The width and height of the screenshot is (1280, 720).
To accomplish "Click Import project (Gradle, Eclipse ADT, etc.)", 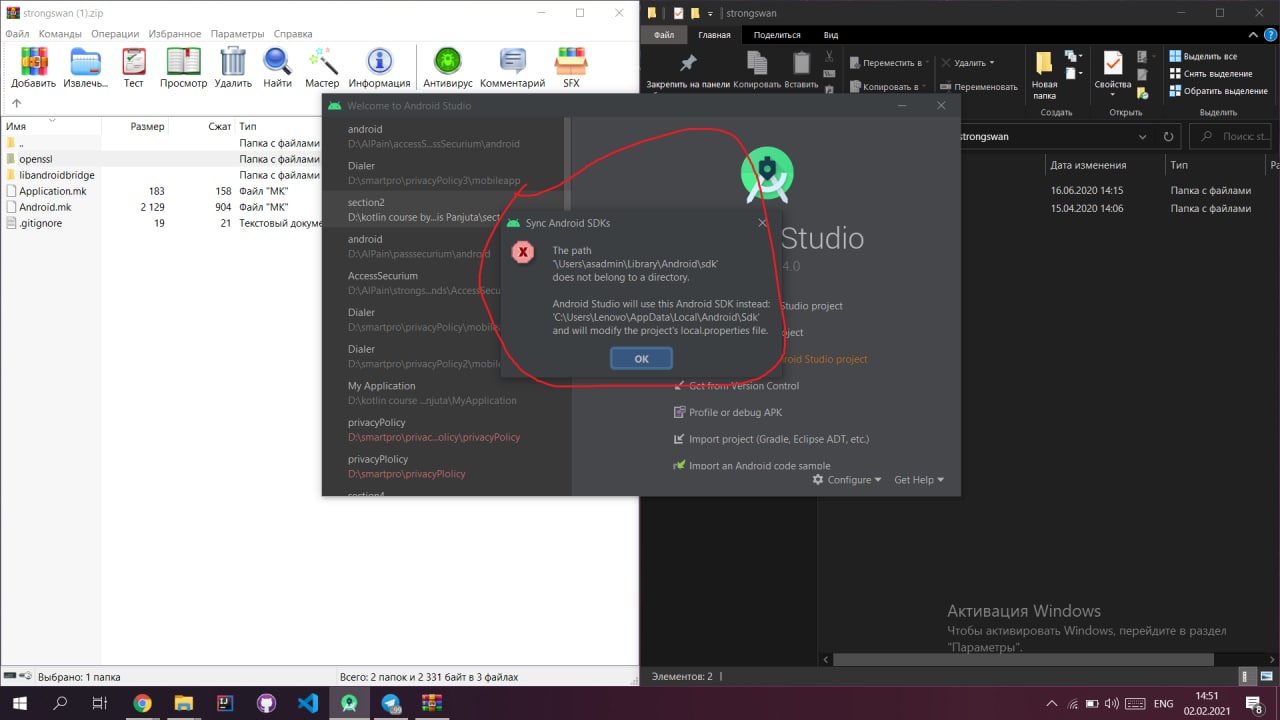I will pyautogui.click(x=771, y=439).
